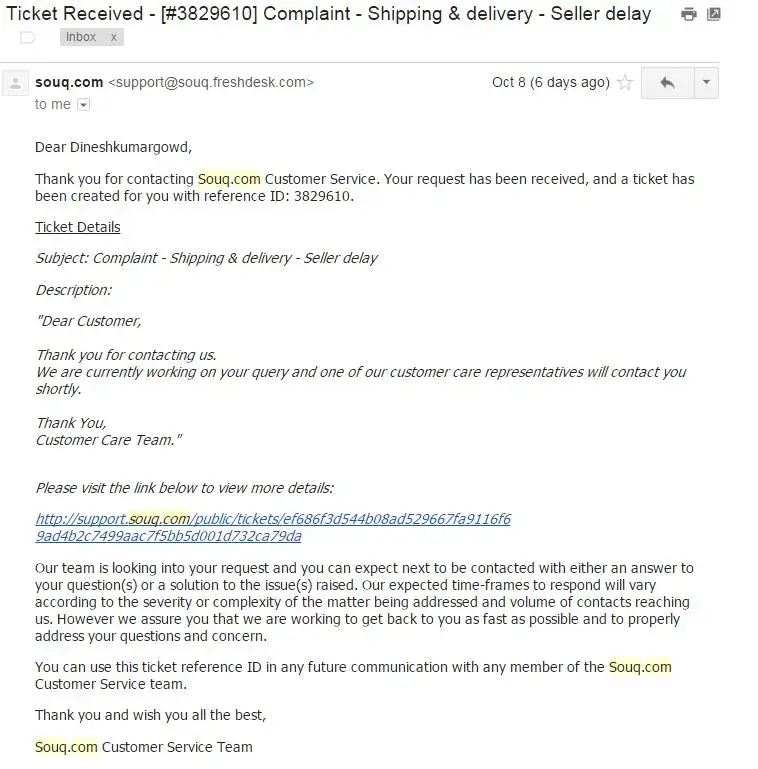Click highlighted Souq.com in the ticket reference paragraph
The image size is (758, 769).
coord(640,667)
